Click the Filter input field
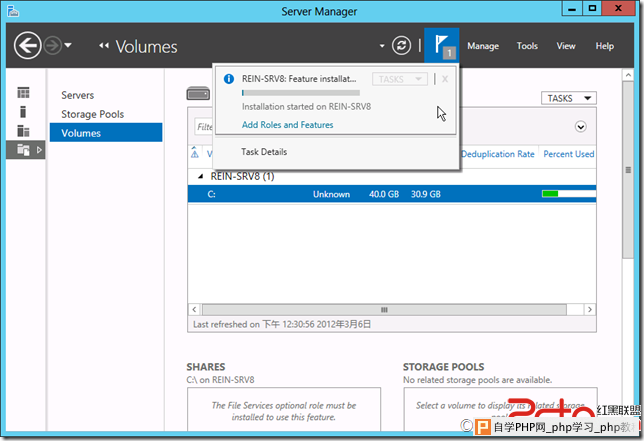The height and width of the screenshot is (441, 644). pyautogui.click(x=204, y=127)
